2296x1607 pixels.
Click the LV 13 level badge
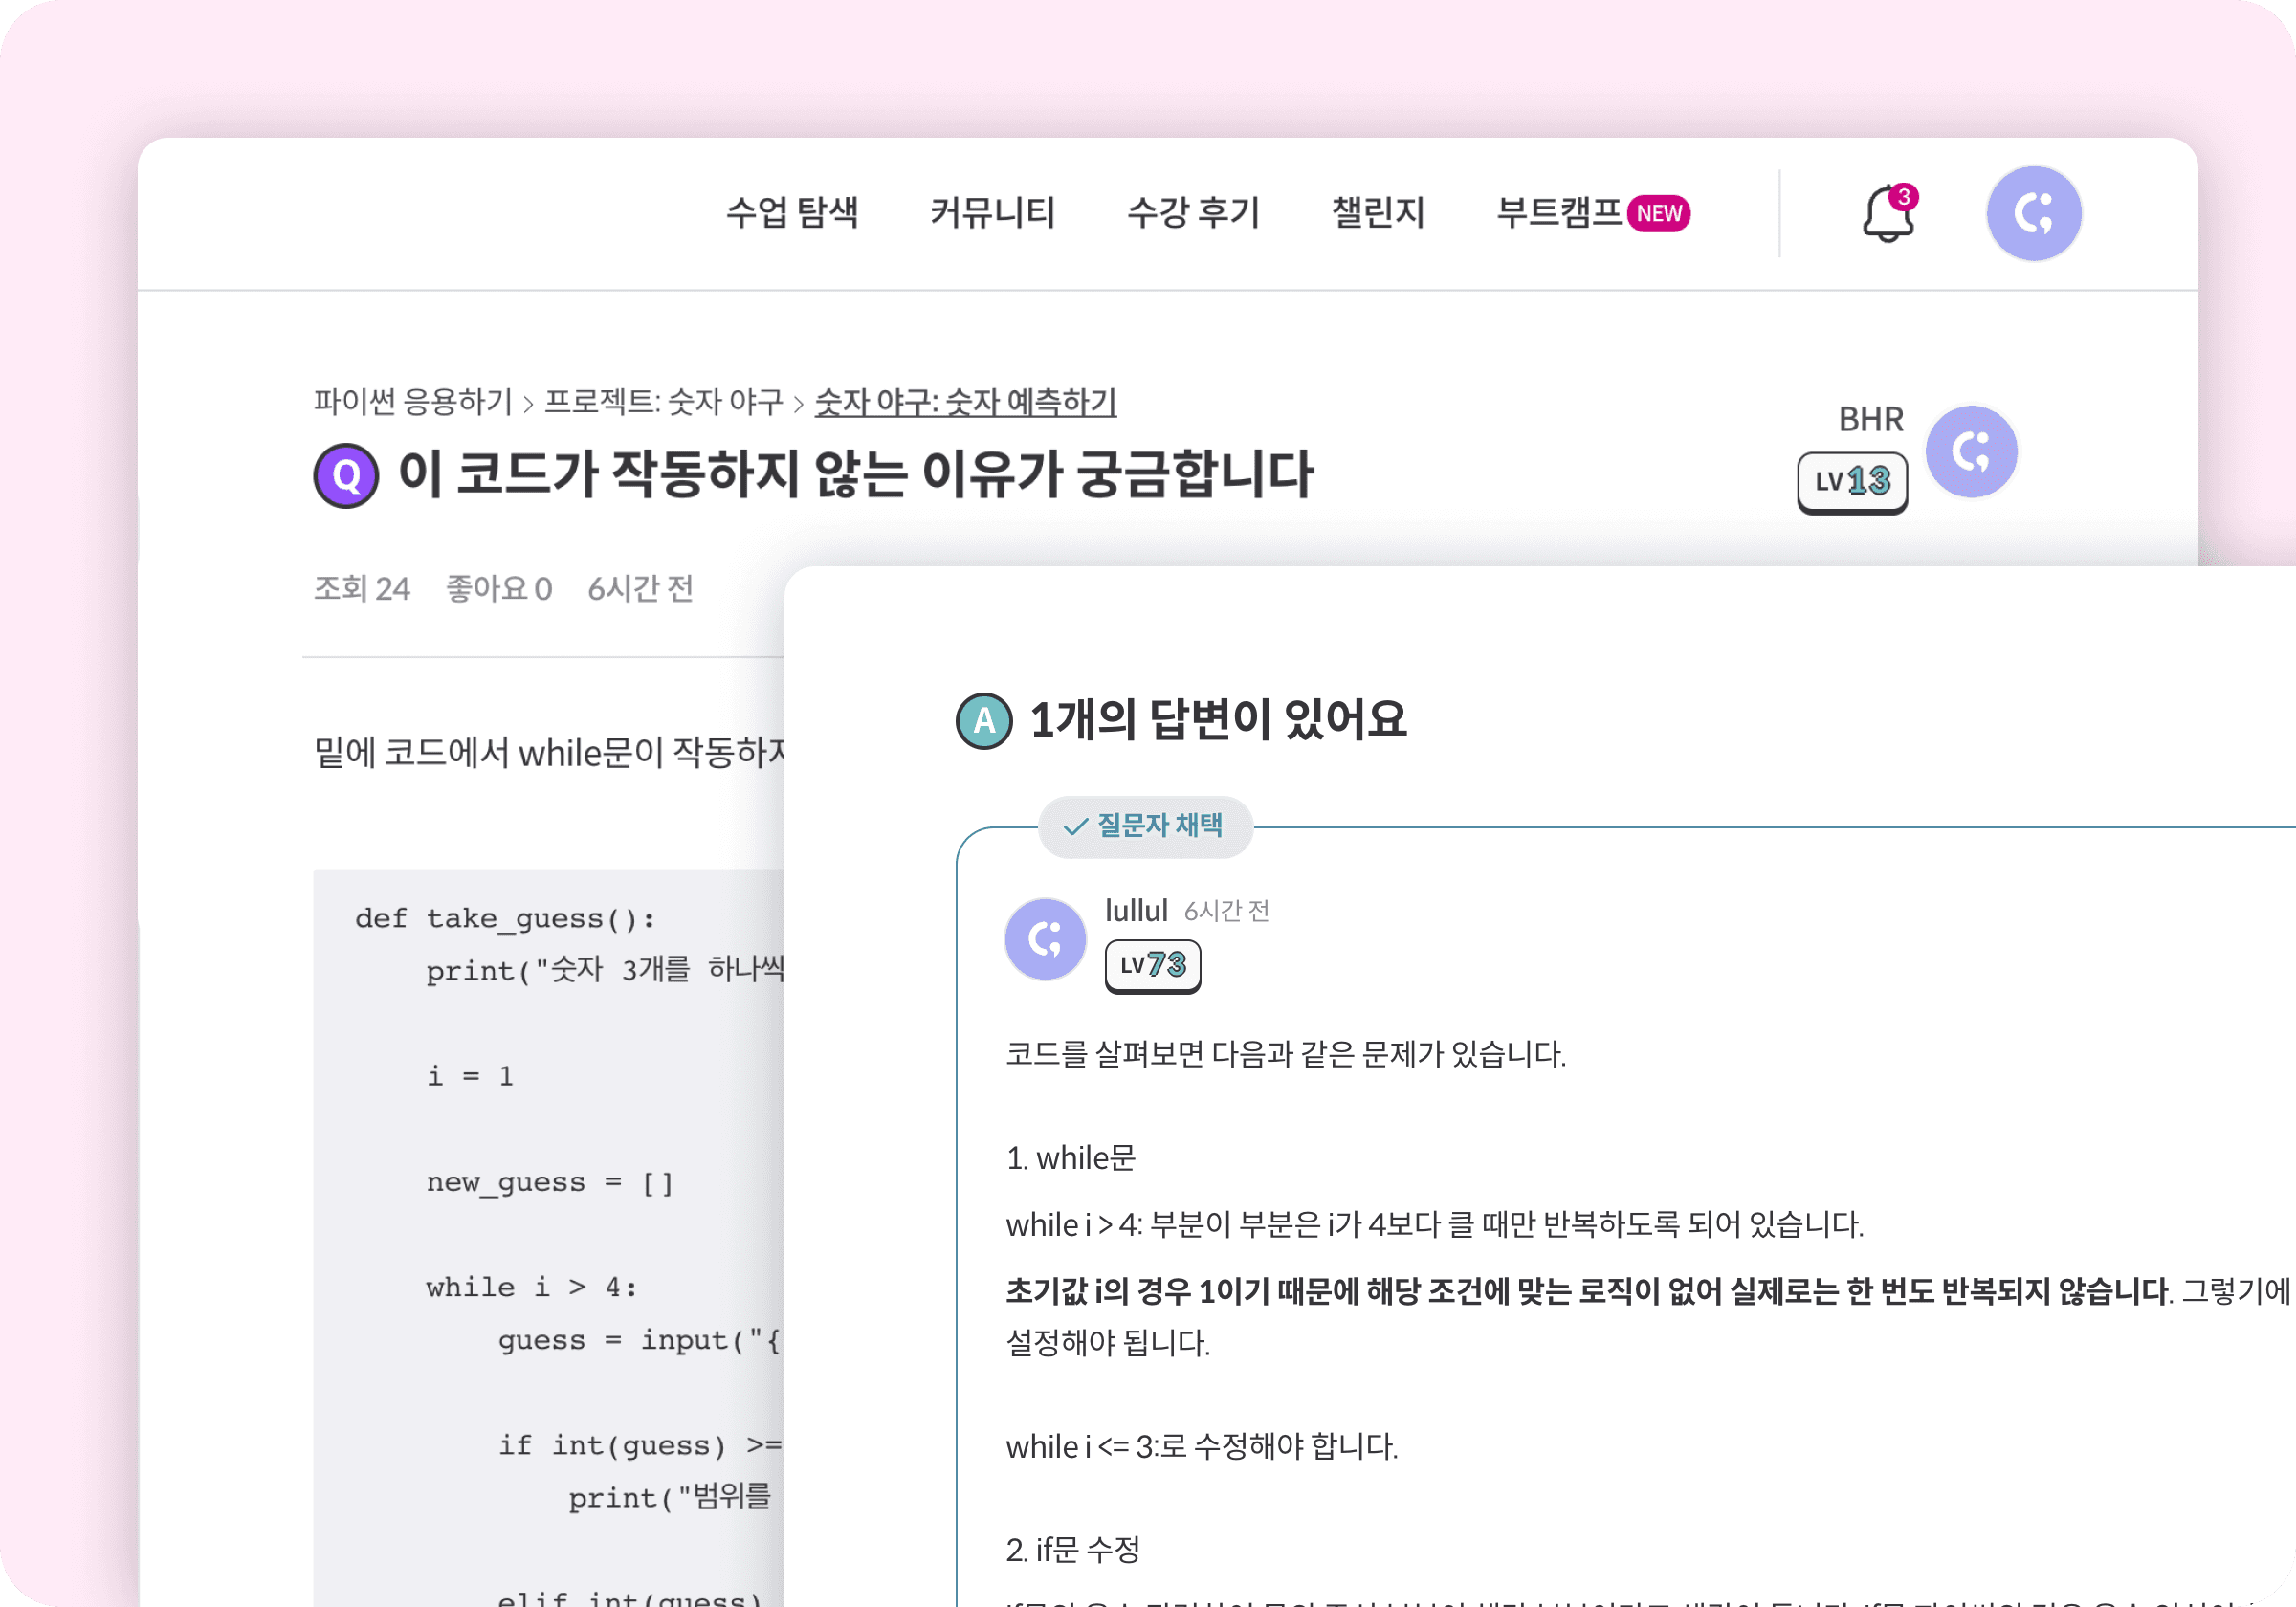pyautogui.click(x=1852, y=482)
